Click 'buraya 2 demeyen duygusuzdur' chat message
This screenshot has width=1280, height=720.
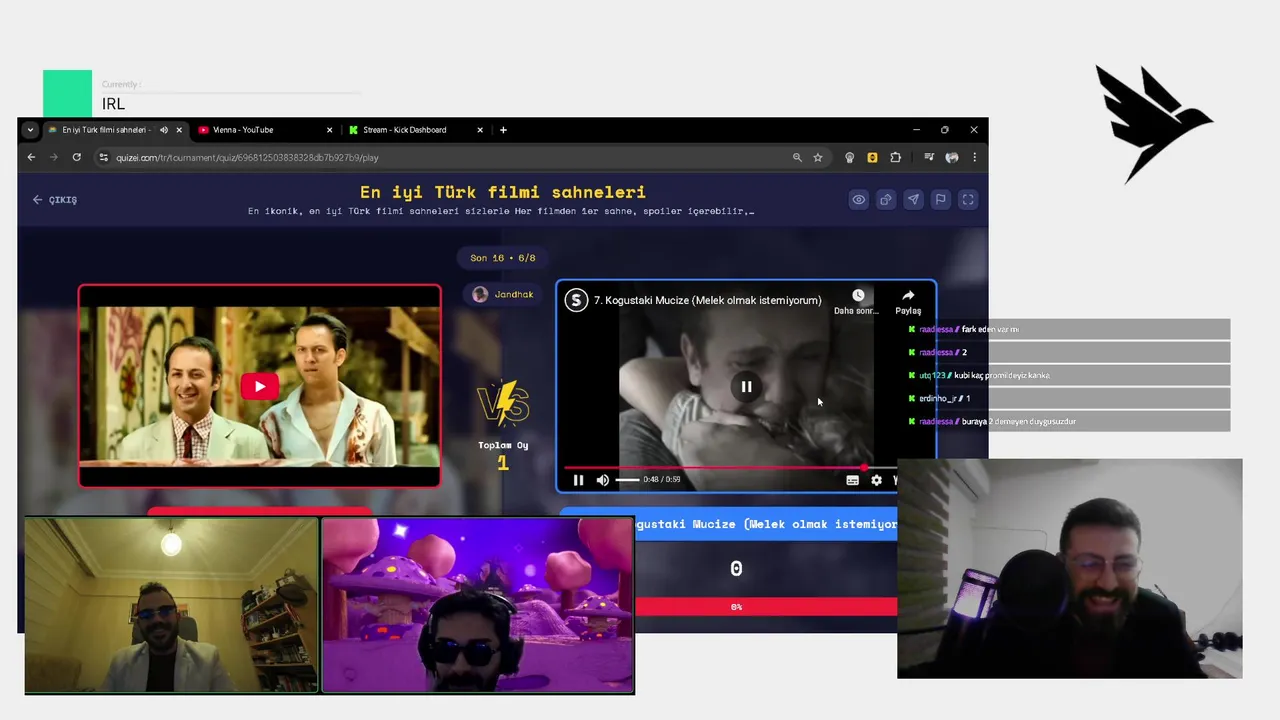pyautogui.click(x=1019, y=421)
